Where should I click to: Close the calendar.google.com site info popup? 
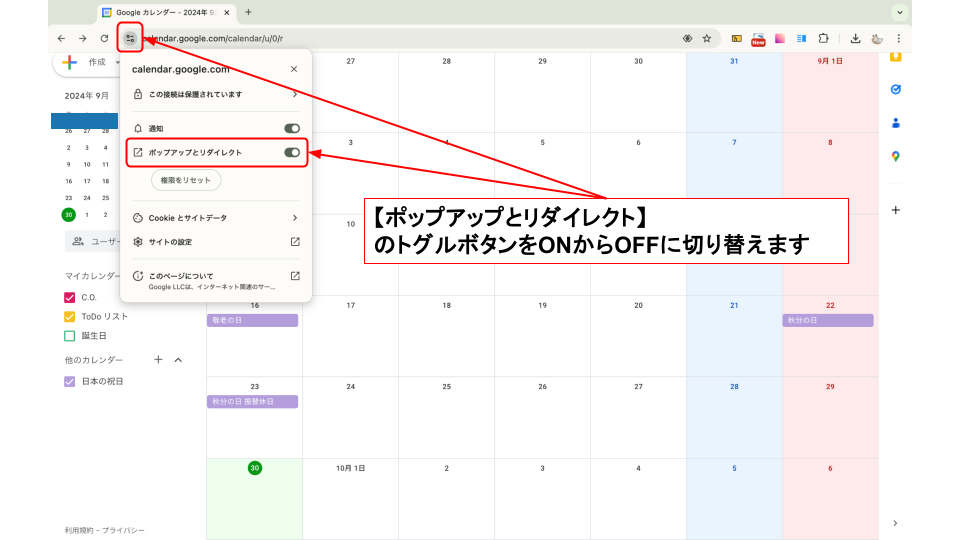click(294, 70)
